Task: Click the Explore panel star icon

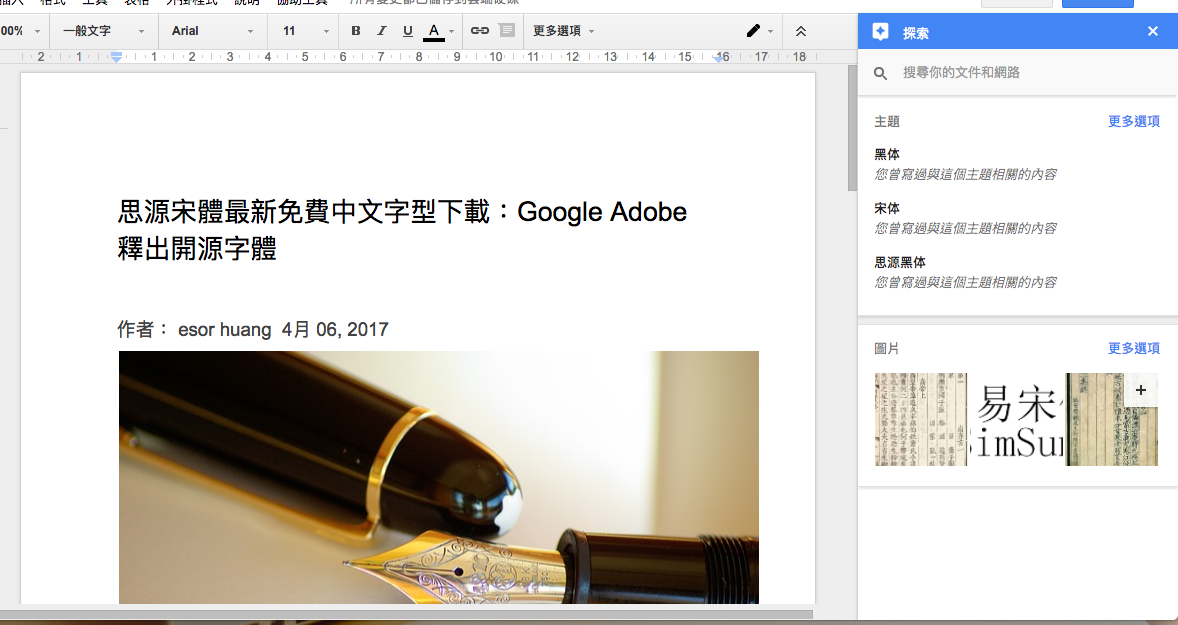Action: click(x=880, y=32)
